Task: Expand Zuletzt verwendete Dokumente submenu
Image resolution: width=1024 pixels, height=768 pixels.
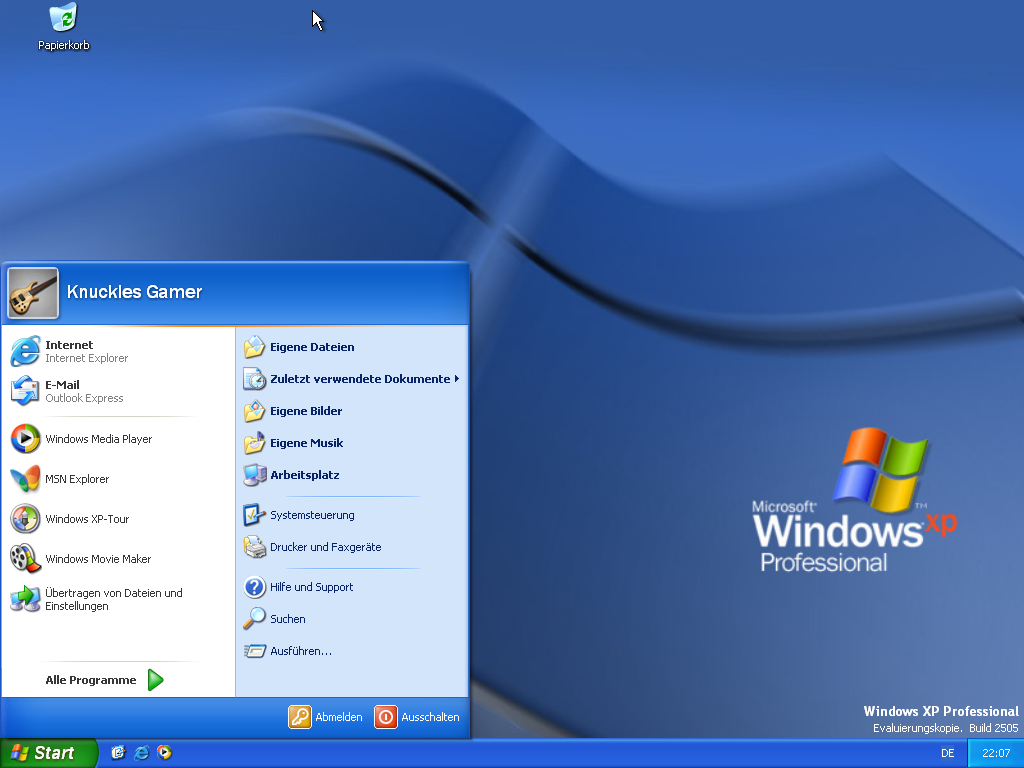Action: (x=360, y=379)
